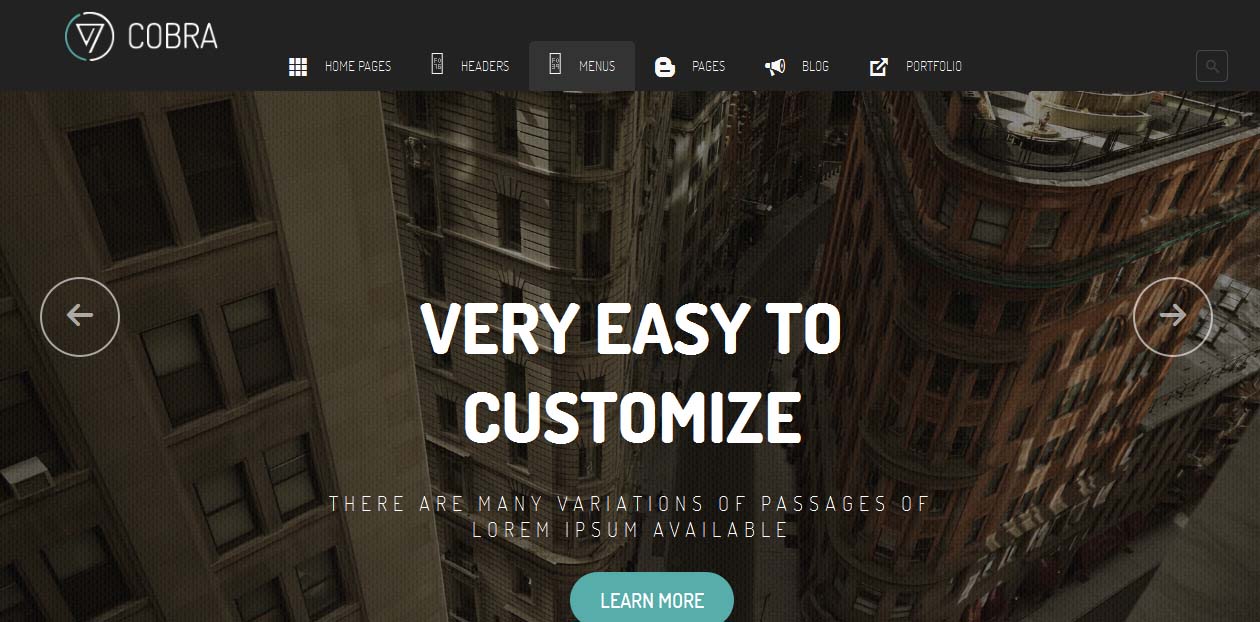Click the grid icon beside Home Pages

click(x=298, y=67)
